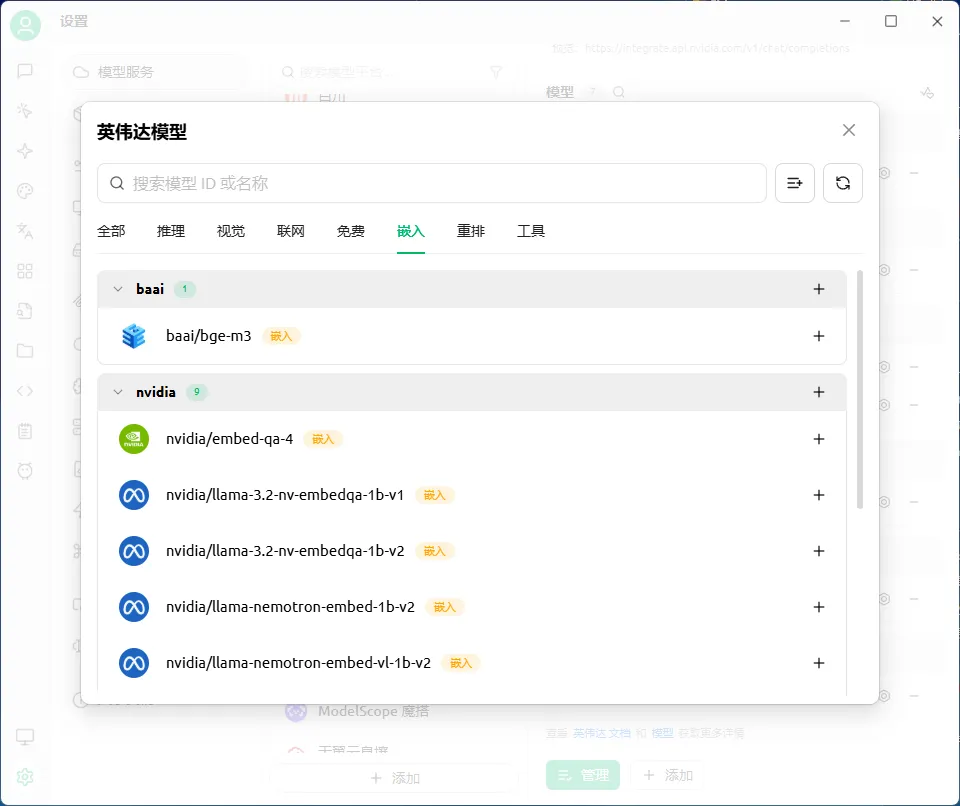The width and height of the screenshot is (960, 806).
Task: Click the nvidia/embed-qa-4 NVIDIA logo
Action: 133,439
